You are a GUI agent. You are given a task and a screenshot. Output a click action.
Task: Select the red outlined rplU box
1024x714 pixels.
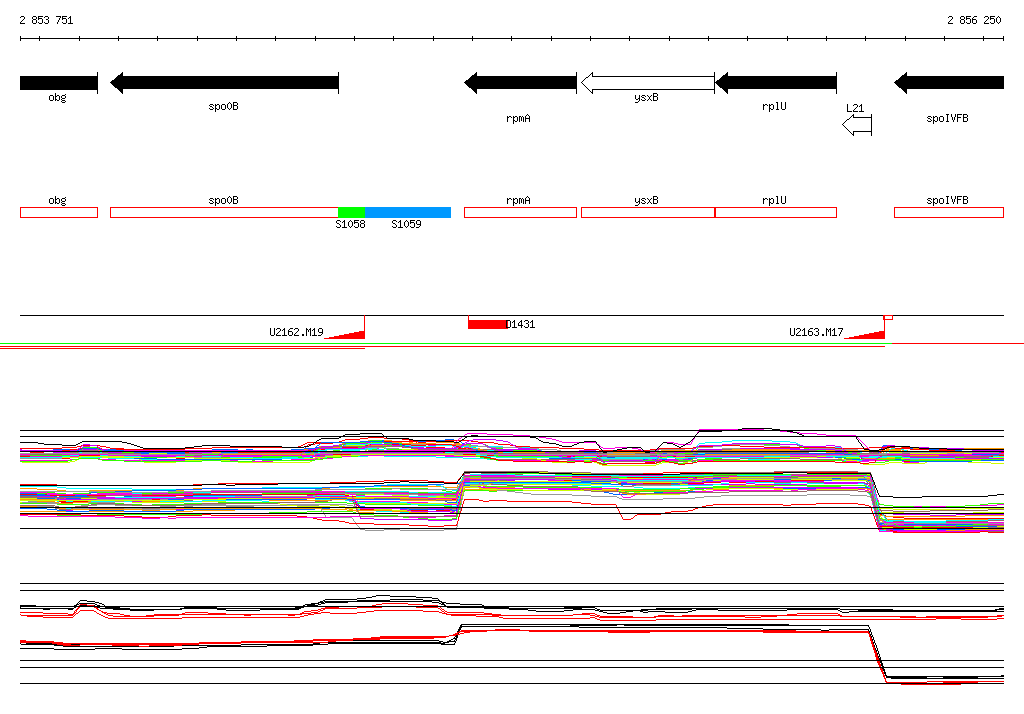pos(776,212)
